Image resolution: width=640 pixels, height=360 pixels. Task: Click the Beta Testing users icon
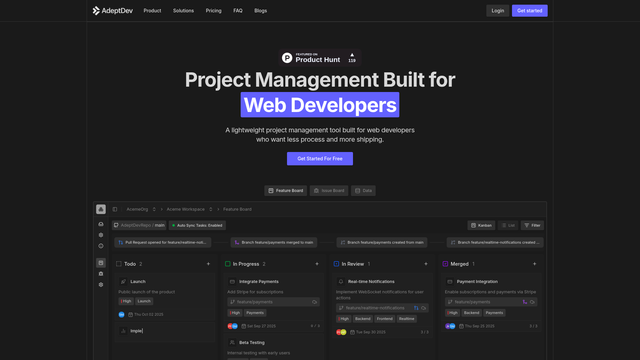coord(232,342)
